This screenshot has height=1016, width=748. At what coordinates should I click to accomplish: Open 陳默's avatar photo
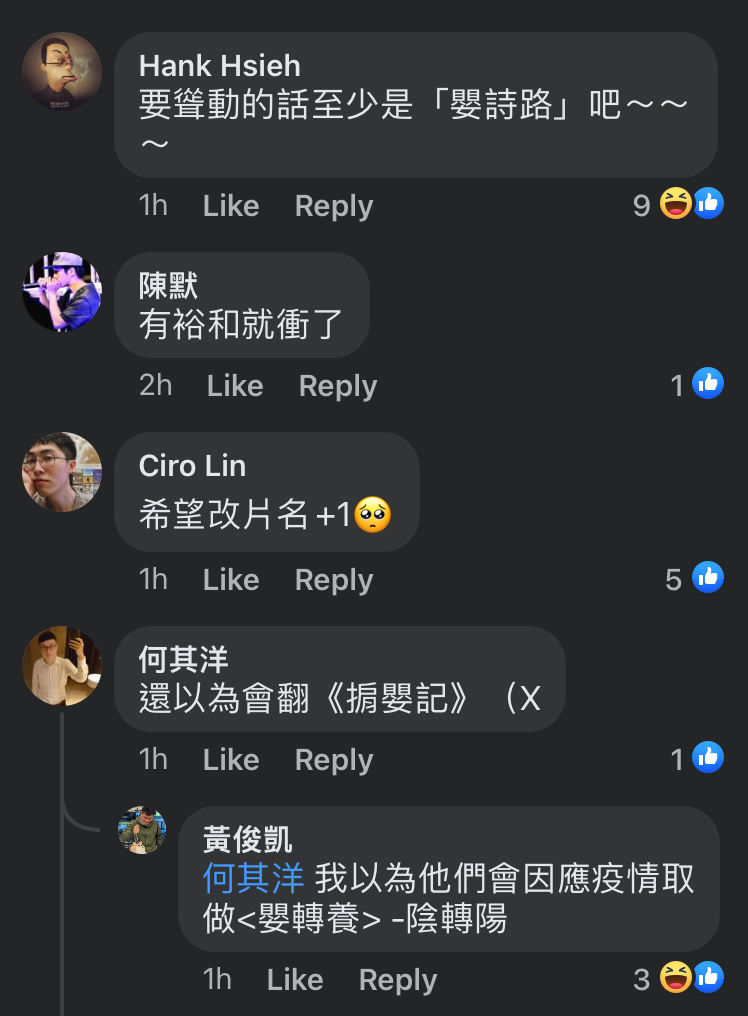[x=62, y=292]
